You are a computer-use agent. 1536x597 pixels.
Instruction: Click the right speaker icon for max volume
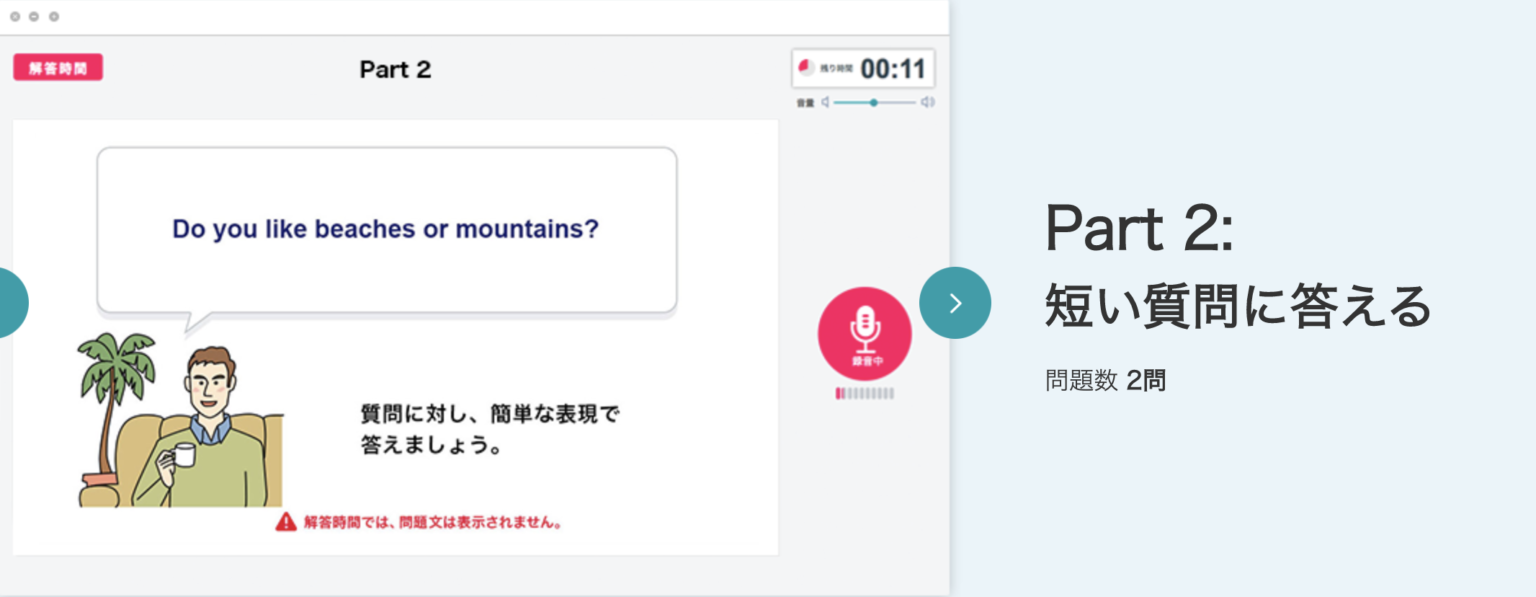928,102
